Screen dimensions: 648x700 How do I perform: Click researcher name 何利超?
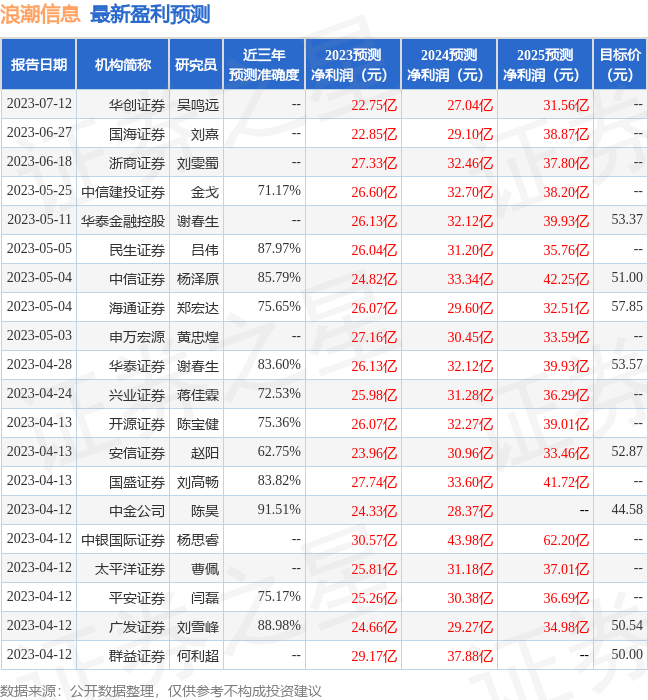[x=198, y=656]
